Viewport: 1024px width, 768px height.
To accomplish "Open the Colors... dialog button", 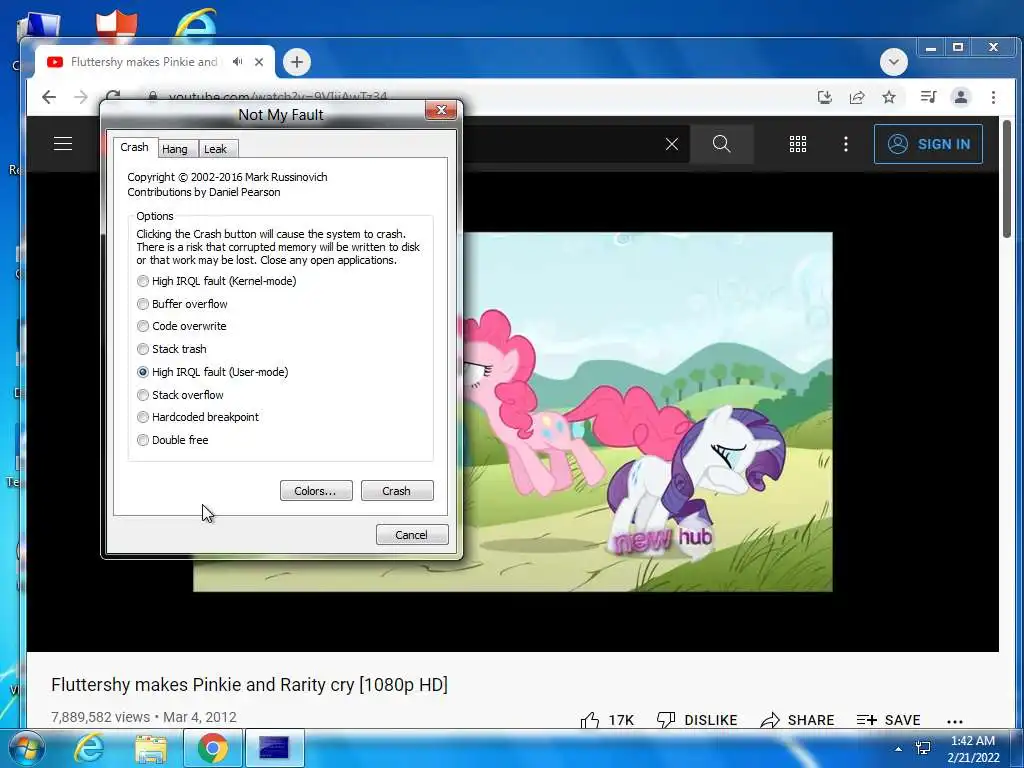I will pos(316,490).
